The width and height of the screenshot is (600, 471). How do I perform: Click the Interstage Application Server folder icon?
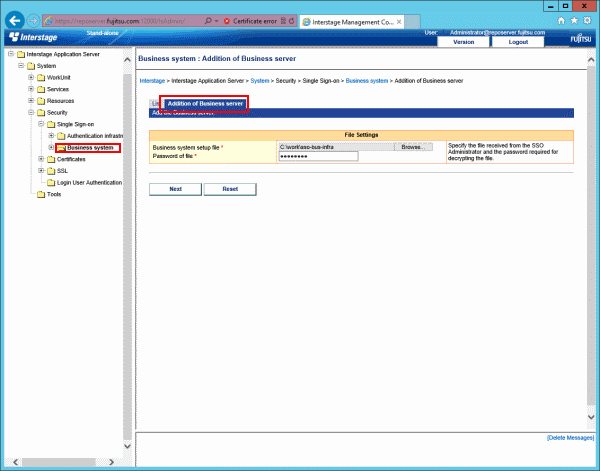coord(21,54)
